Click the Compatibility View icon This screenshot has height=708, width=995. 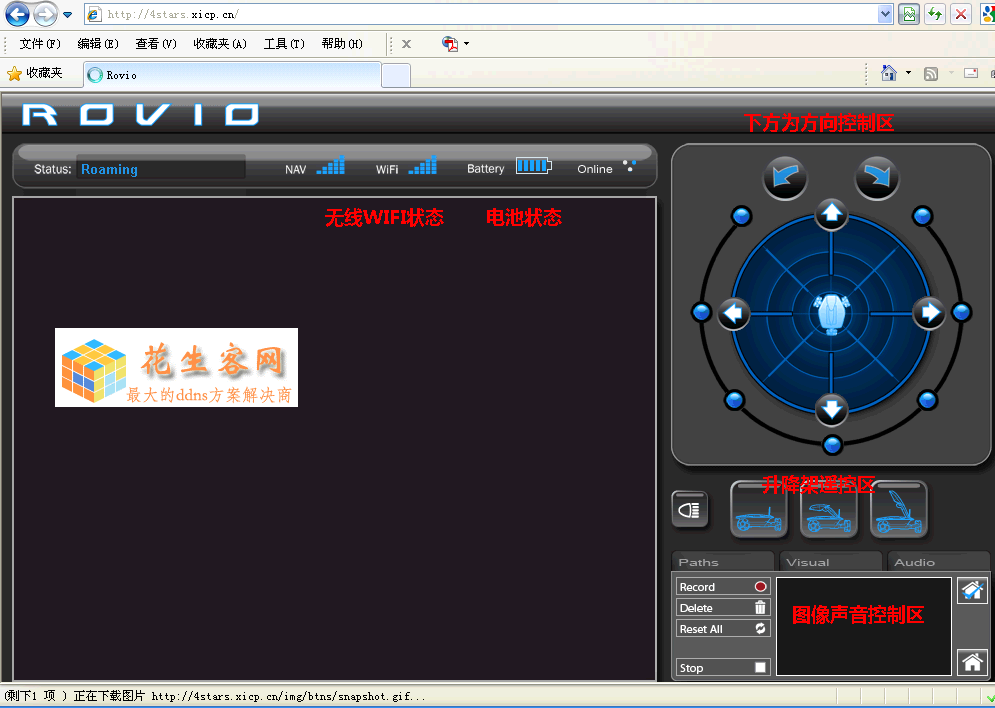[x=909, y=15]
